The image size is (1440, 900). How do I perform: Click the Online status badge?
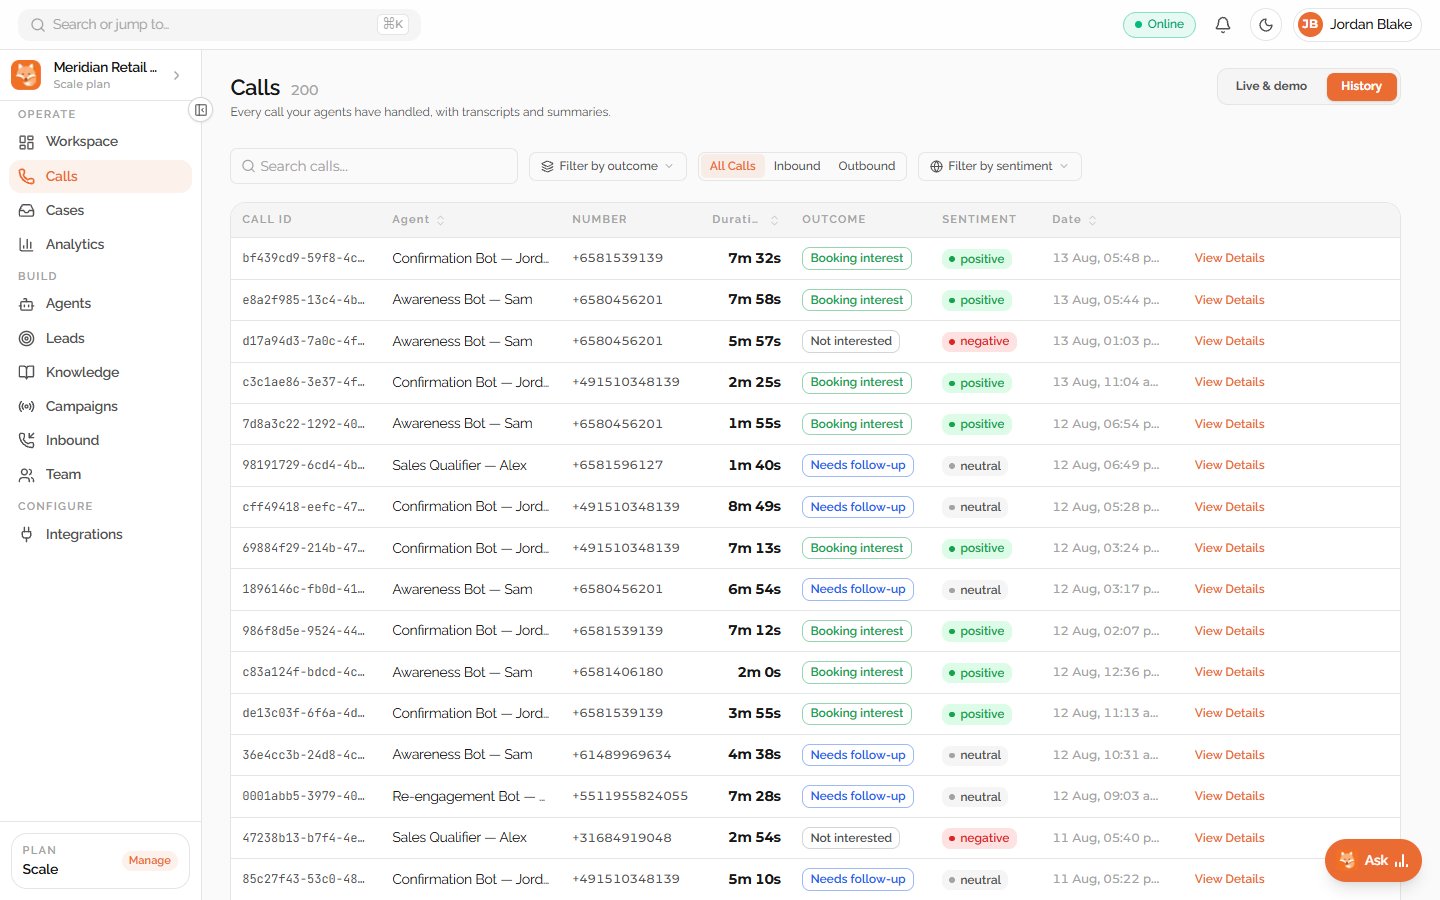[1159, 24]
